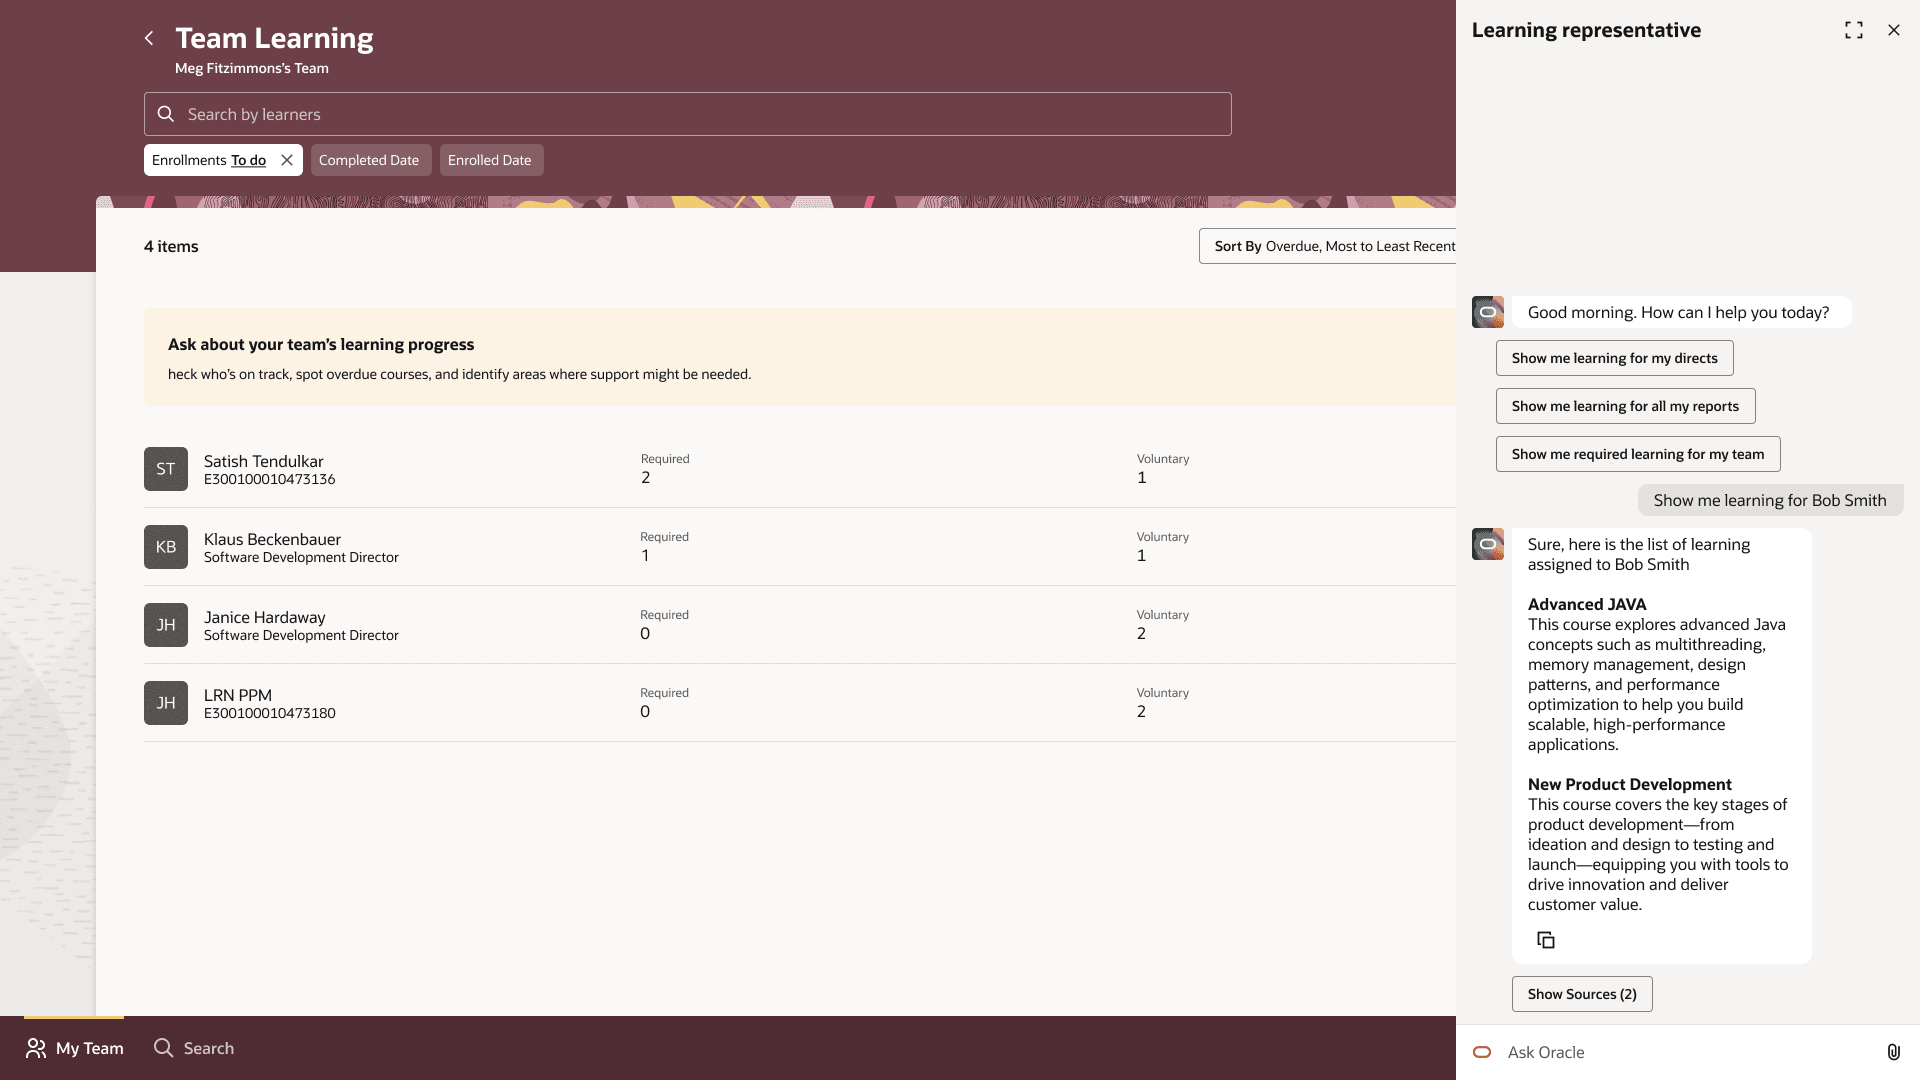Image resolution: width=1920 pixels, height=1080 pixels.
Task: Copy the chatbot's learning response
Action: pos(1546,940)
